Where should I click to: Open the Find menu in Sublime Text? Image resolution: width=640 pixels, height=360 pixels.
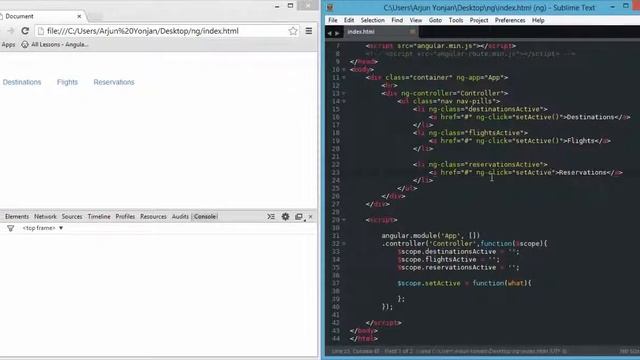pos(397,20)
